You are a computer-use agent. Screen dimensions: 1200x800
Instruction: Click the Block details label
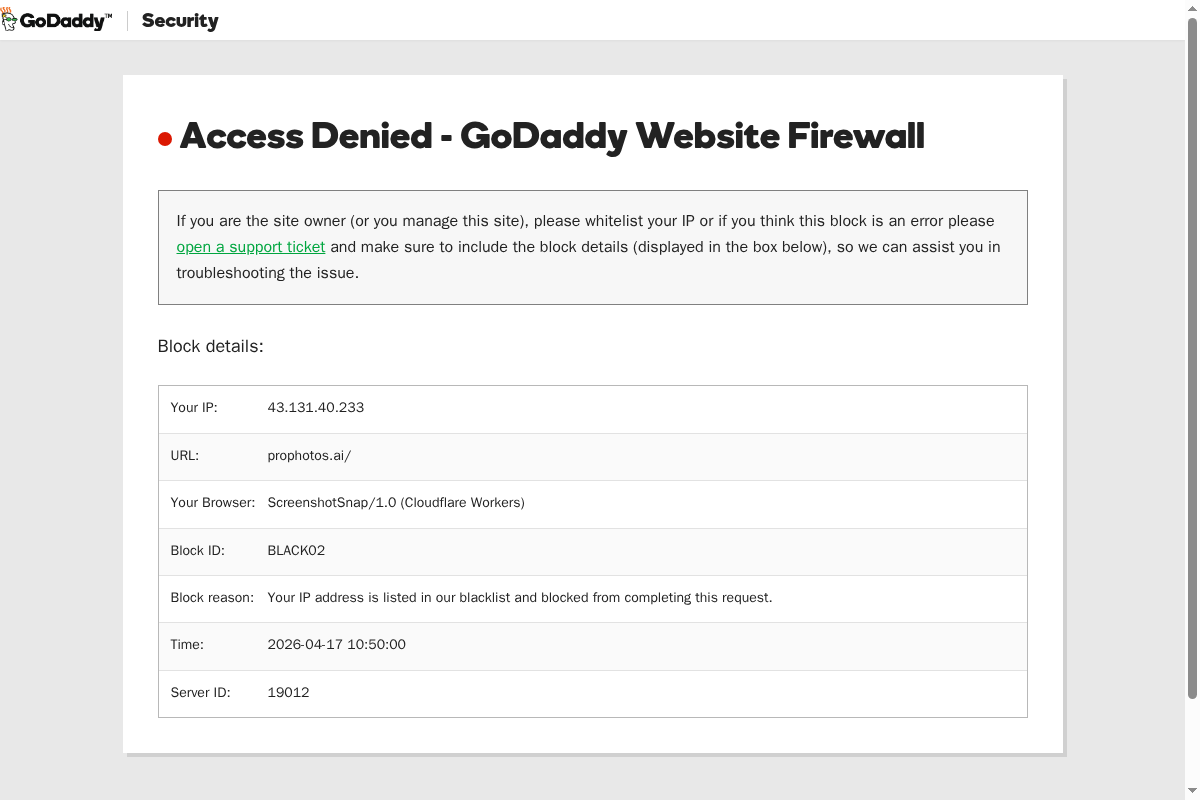(x=210, y=346)
